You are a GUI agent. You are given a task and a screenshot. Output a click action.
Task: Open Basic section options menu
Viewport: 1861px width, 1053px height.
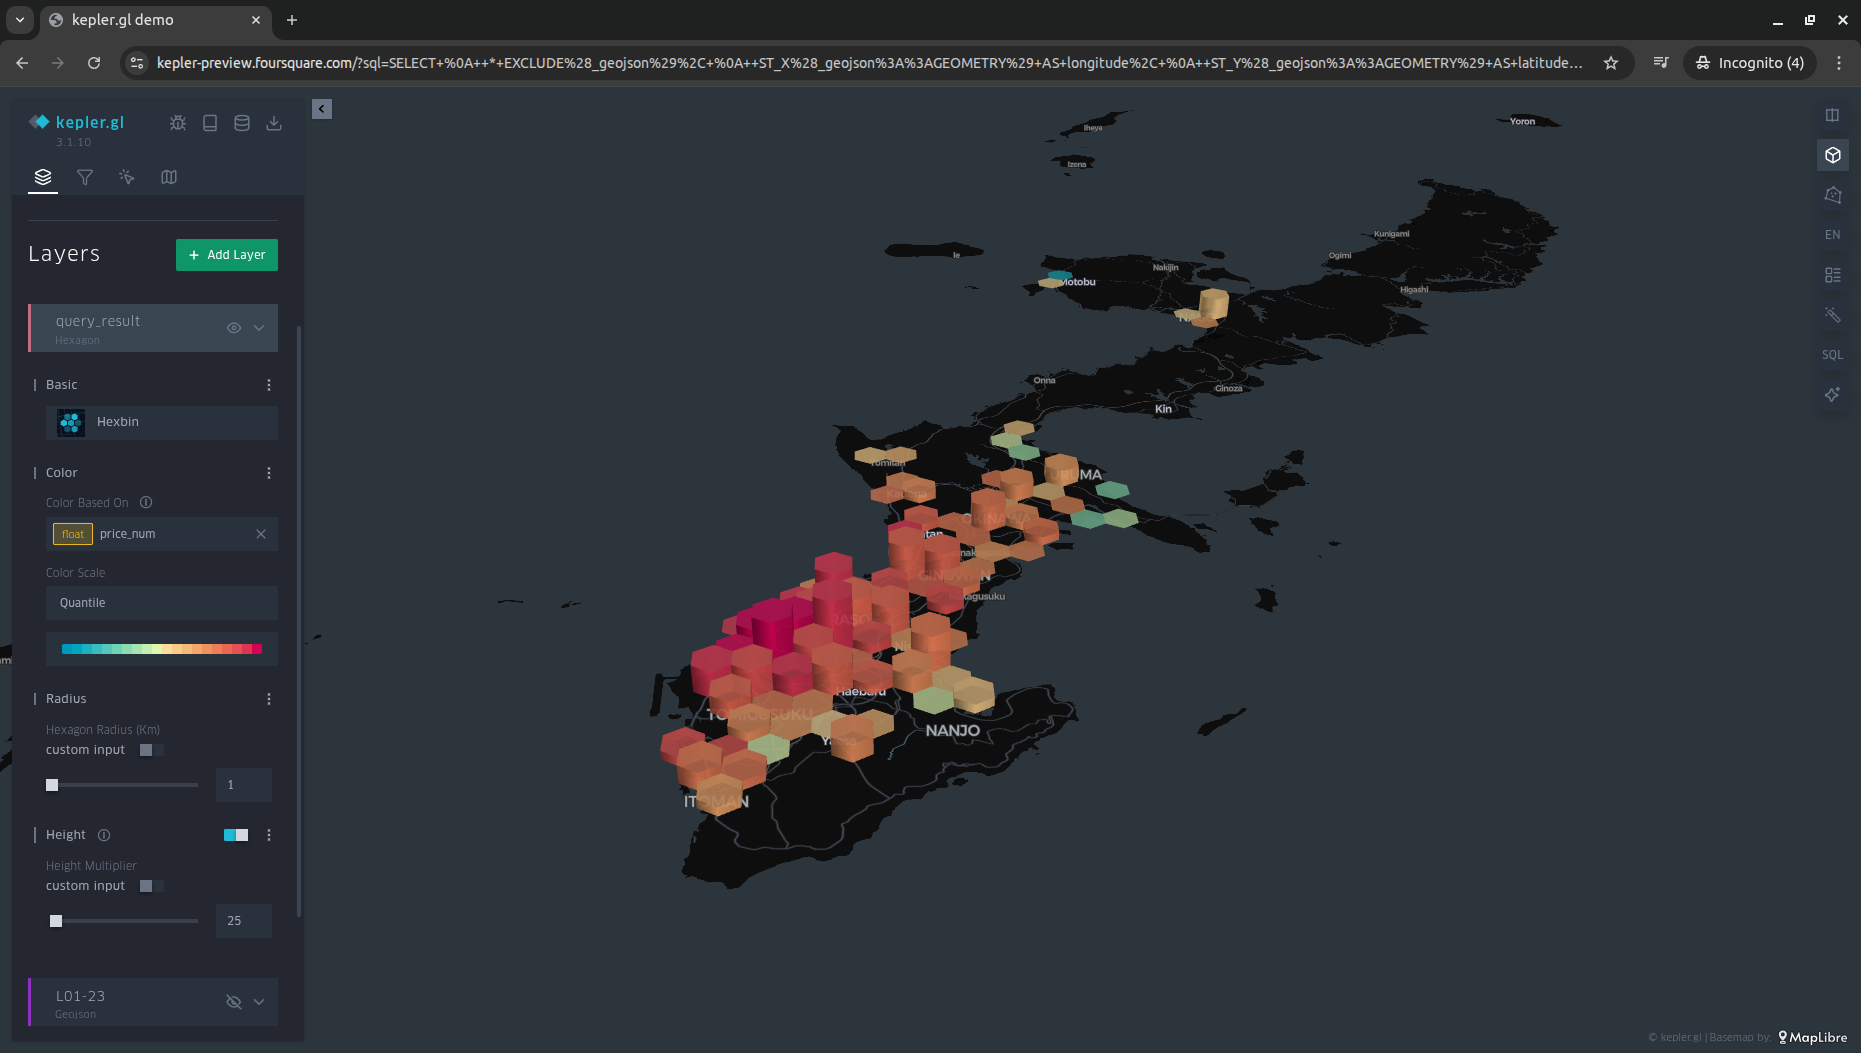tap(269, 385)
